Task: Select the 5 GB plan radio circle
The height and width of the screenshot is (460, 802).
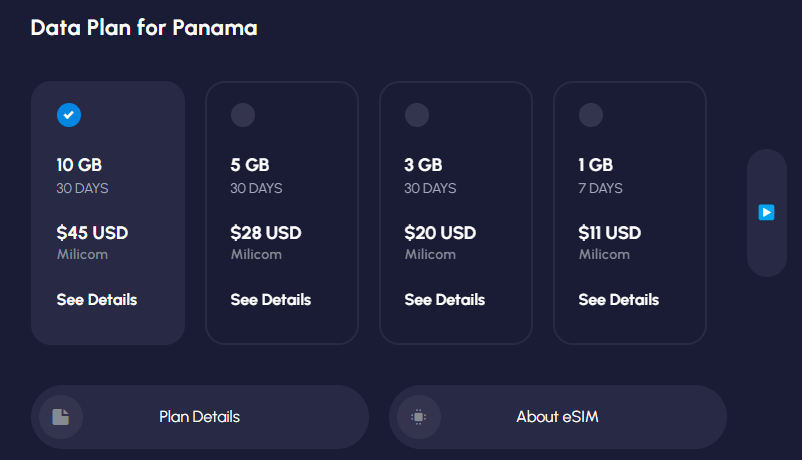Action: tap(243, 115)
